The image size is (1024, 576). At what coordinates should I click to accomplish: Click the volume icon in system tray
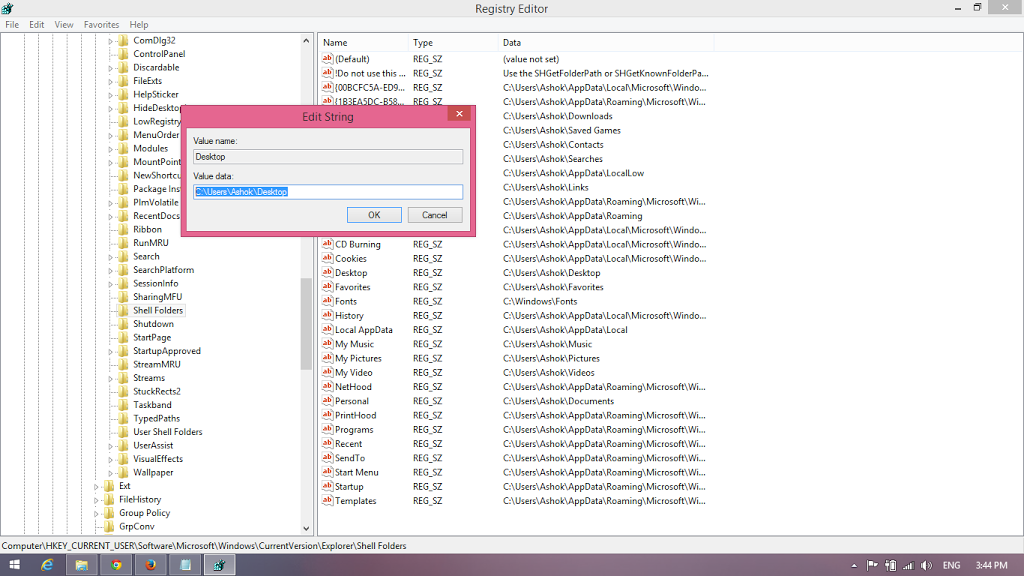click(925, 565)
